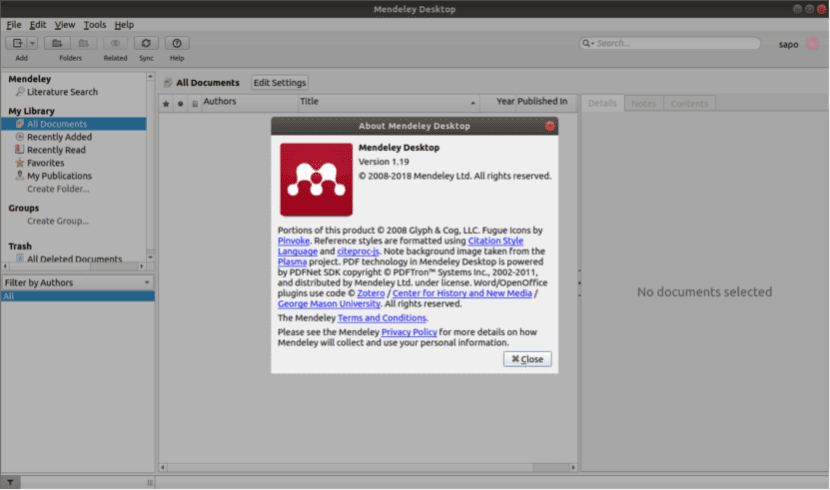
Task: Open the Zotero link
Action: click(x=371, y=293)
